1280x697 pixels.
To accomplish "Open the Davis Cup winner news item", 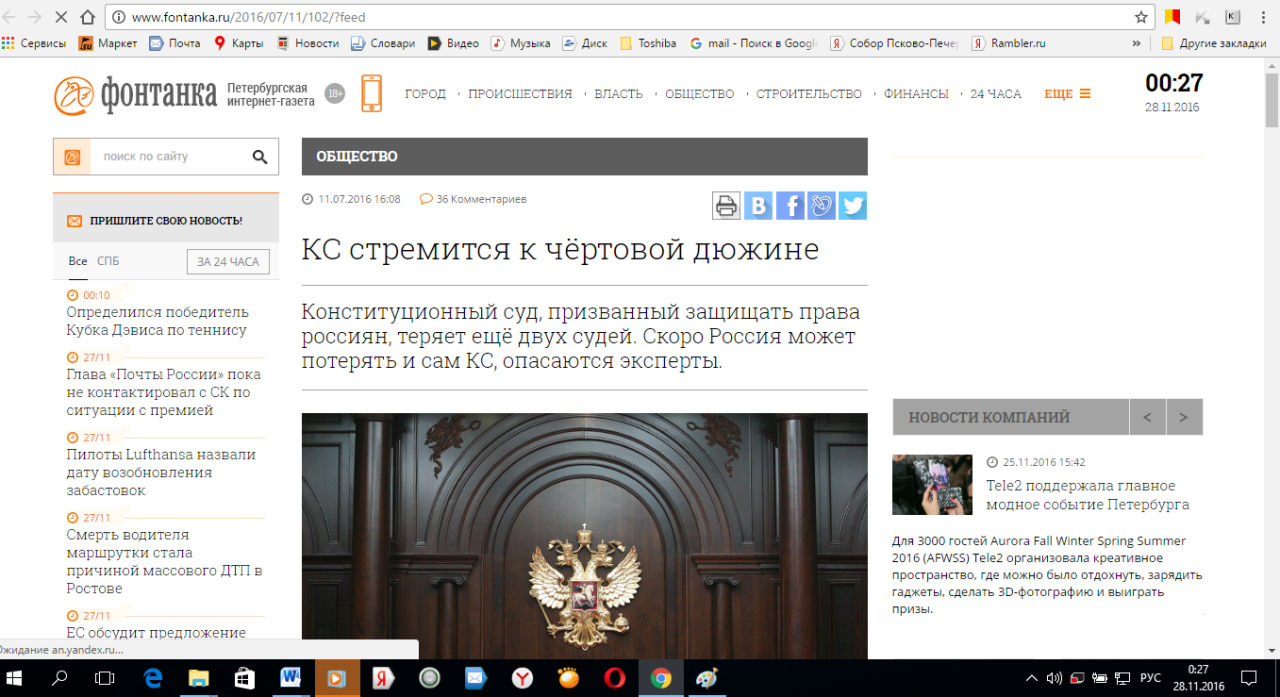I will pyautogui.click(x=157, y=321).
